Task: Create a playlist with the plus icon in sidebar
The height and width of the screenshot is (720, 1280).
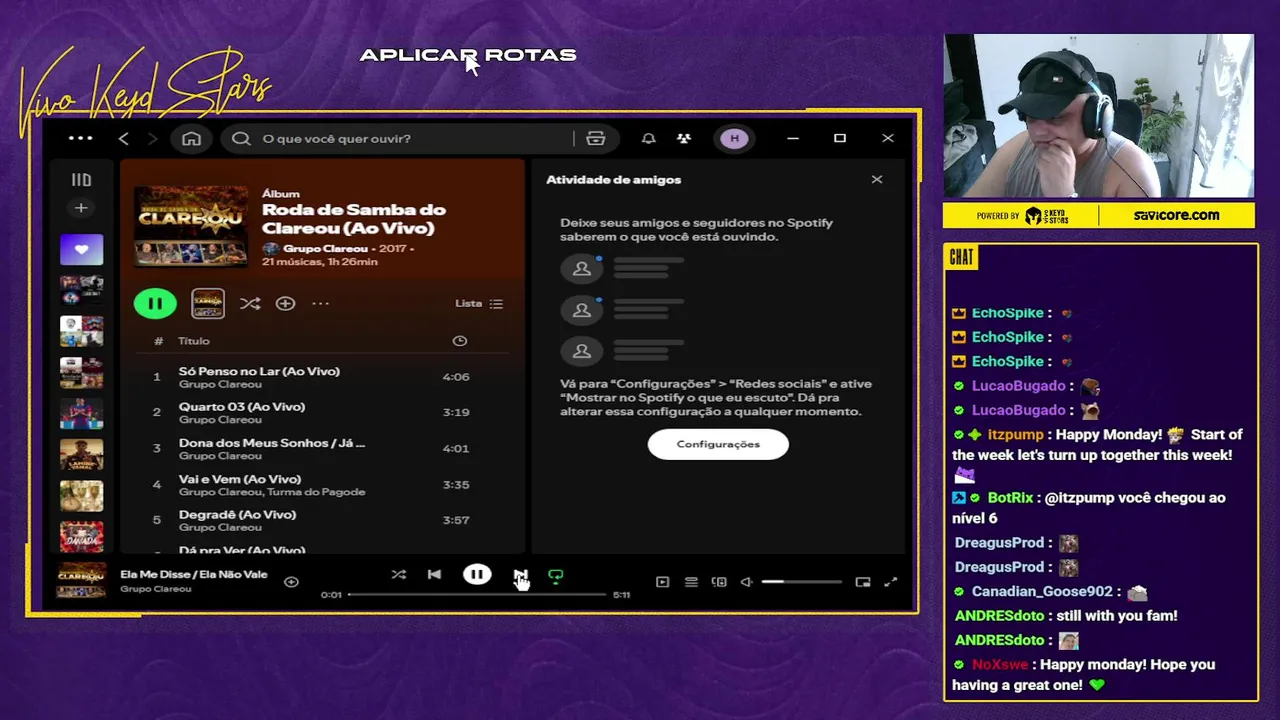Action: [x=81, y=208]
